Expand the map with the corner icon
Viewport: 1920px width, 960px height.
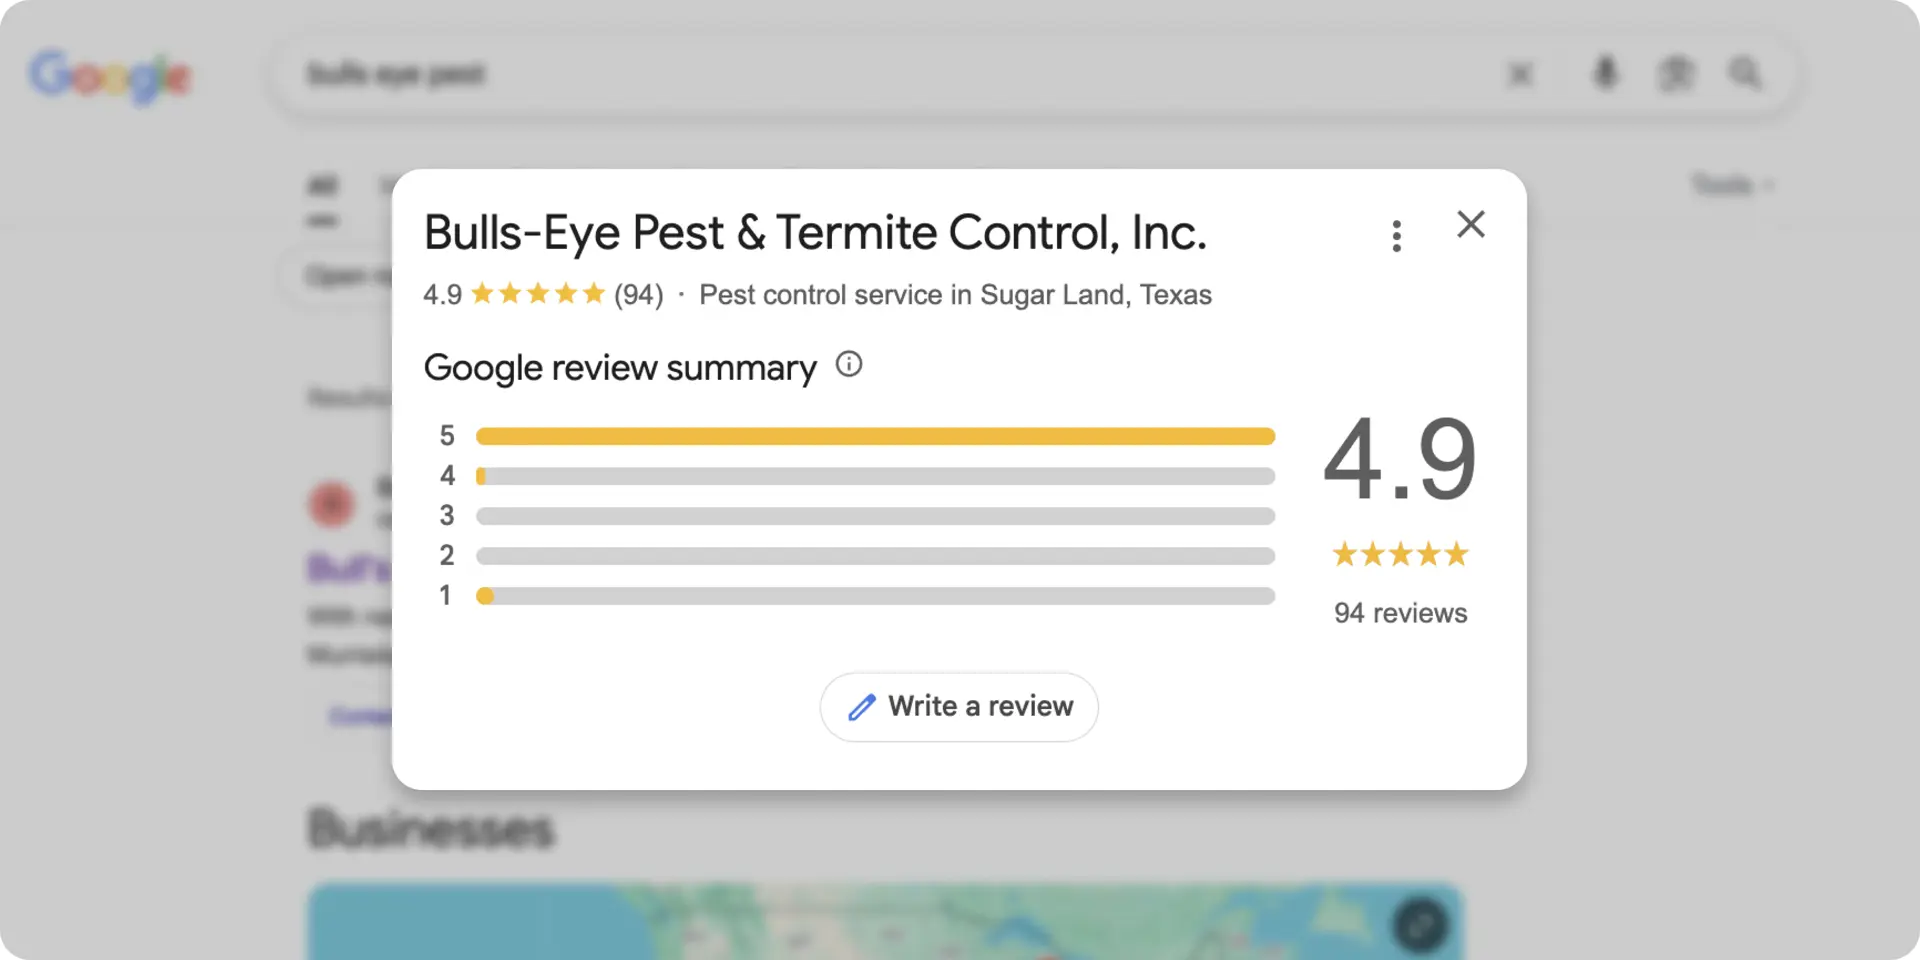[1420, 924]
